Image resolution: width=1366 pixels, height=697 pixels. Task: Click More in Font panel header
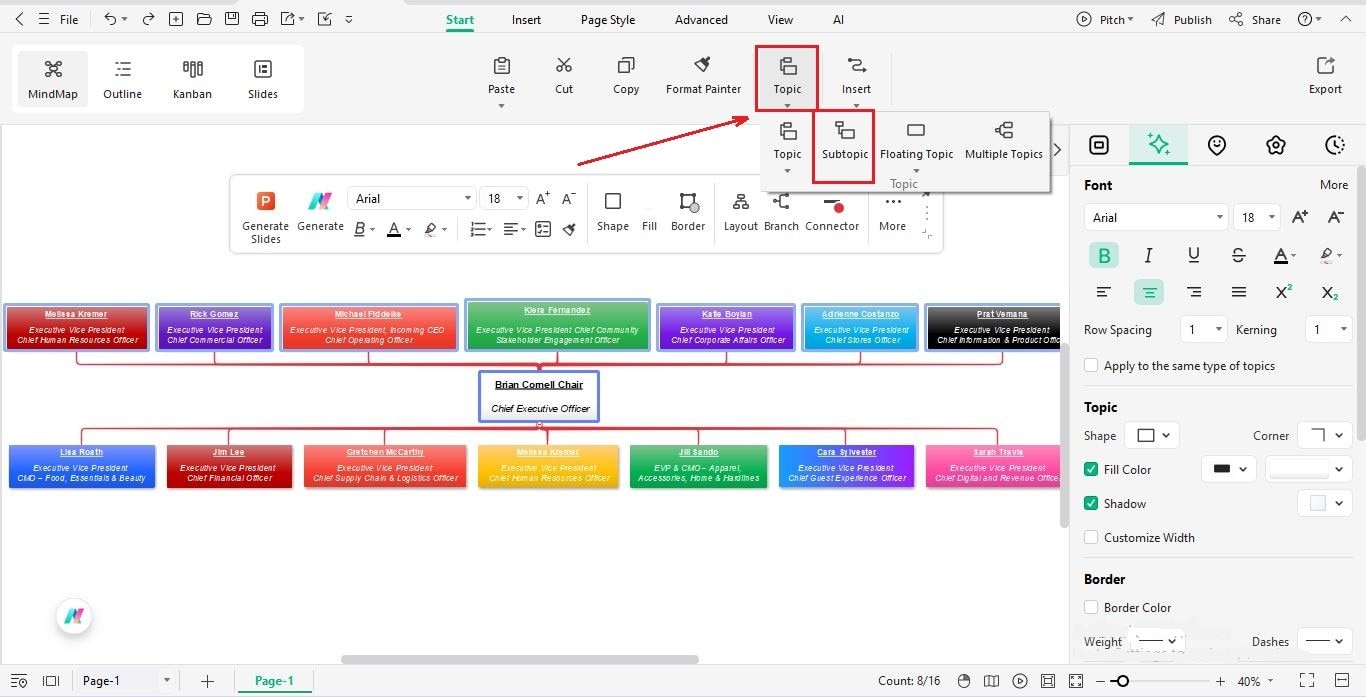(1333, 185)
